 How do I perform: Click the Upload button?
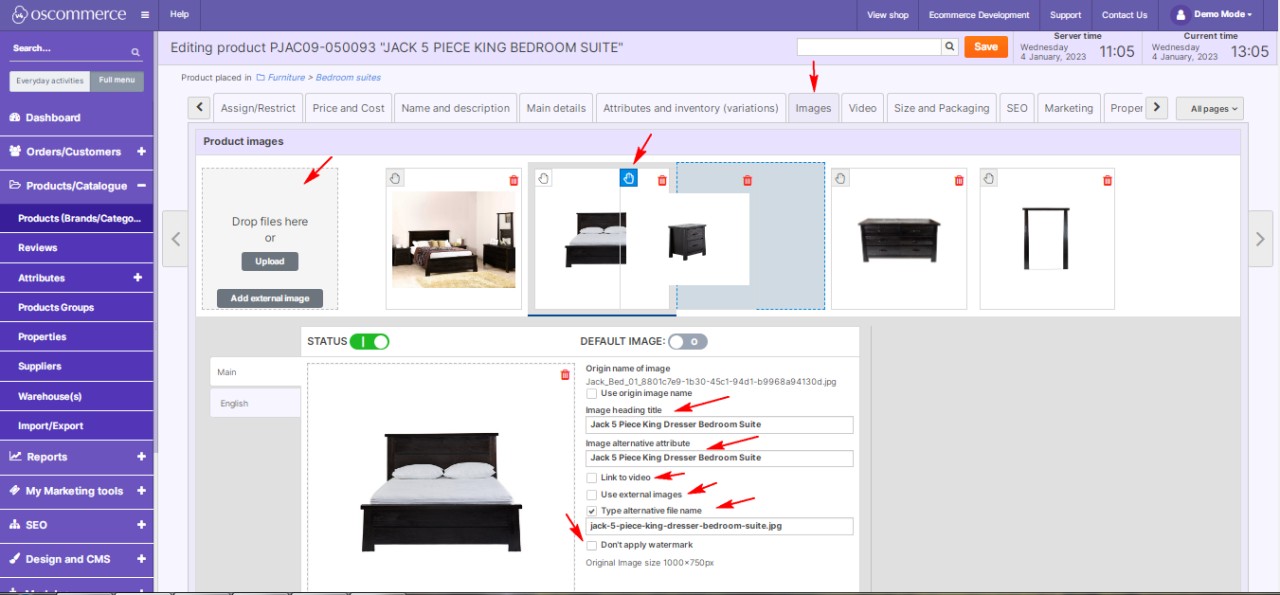coord(270,261)
